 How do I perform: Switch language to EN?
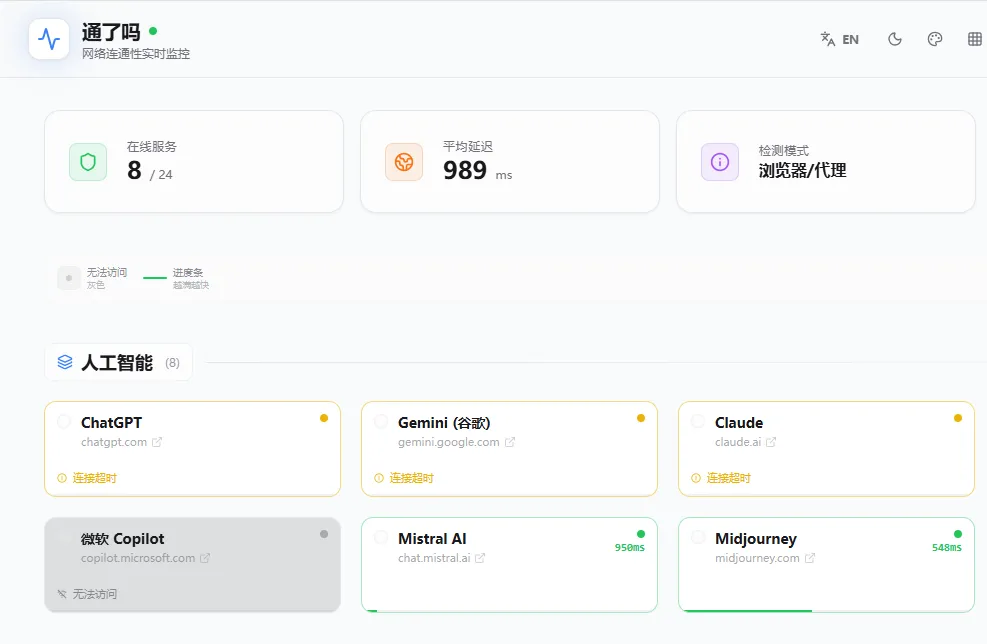tap(840, 40)
